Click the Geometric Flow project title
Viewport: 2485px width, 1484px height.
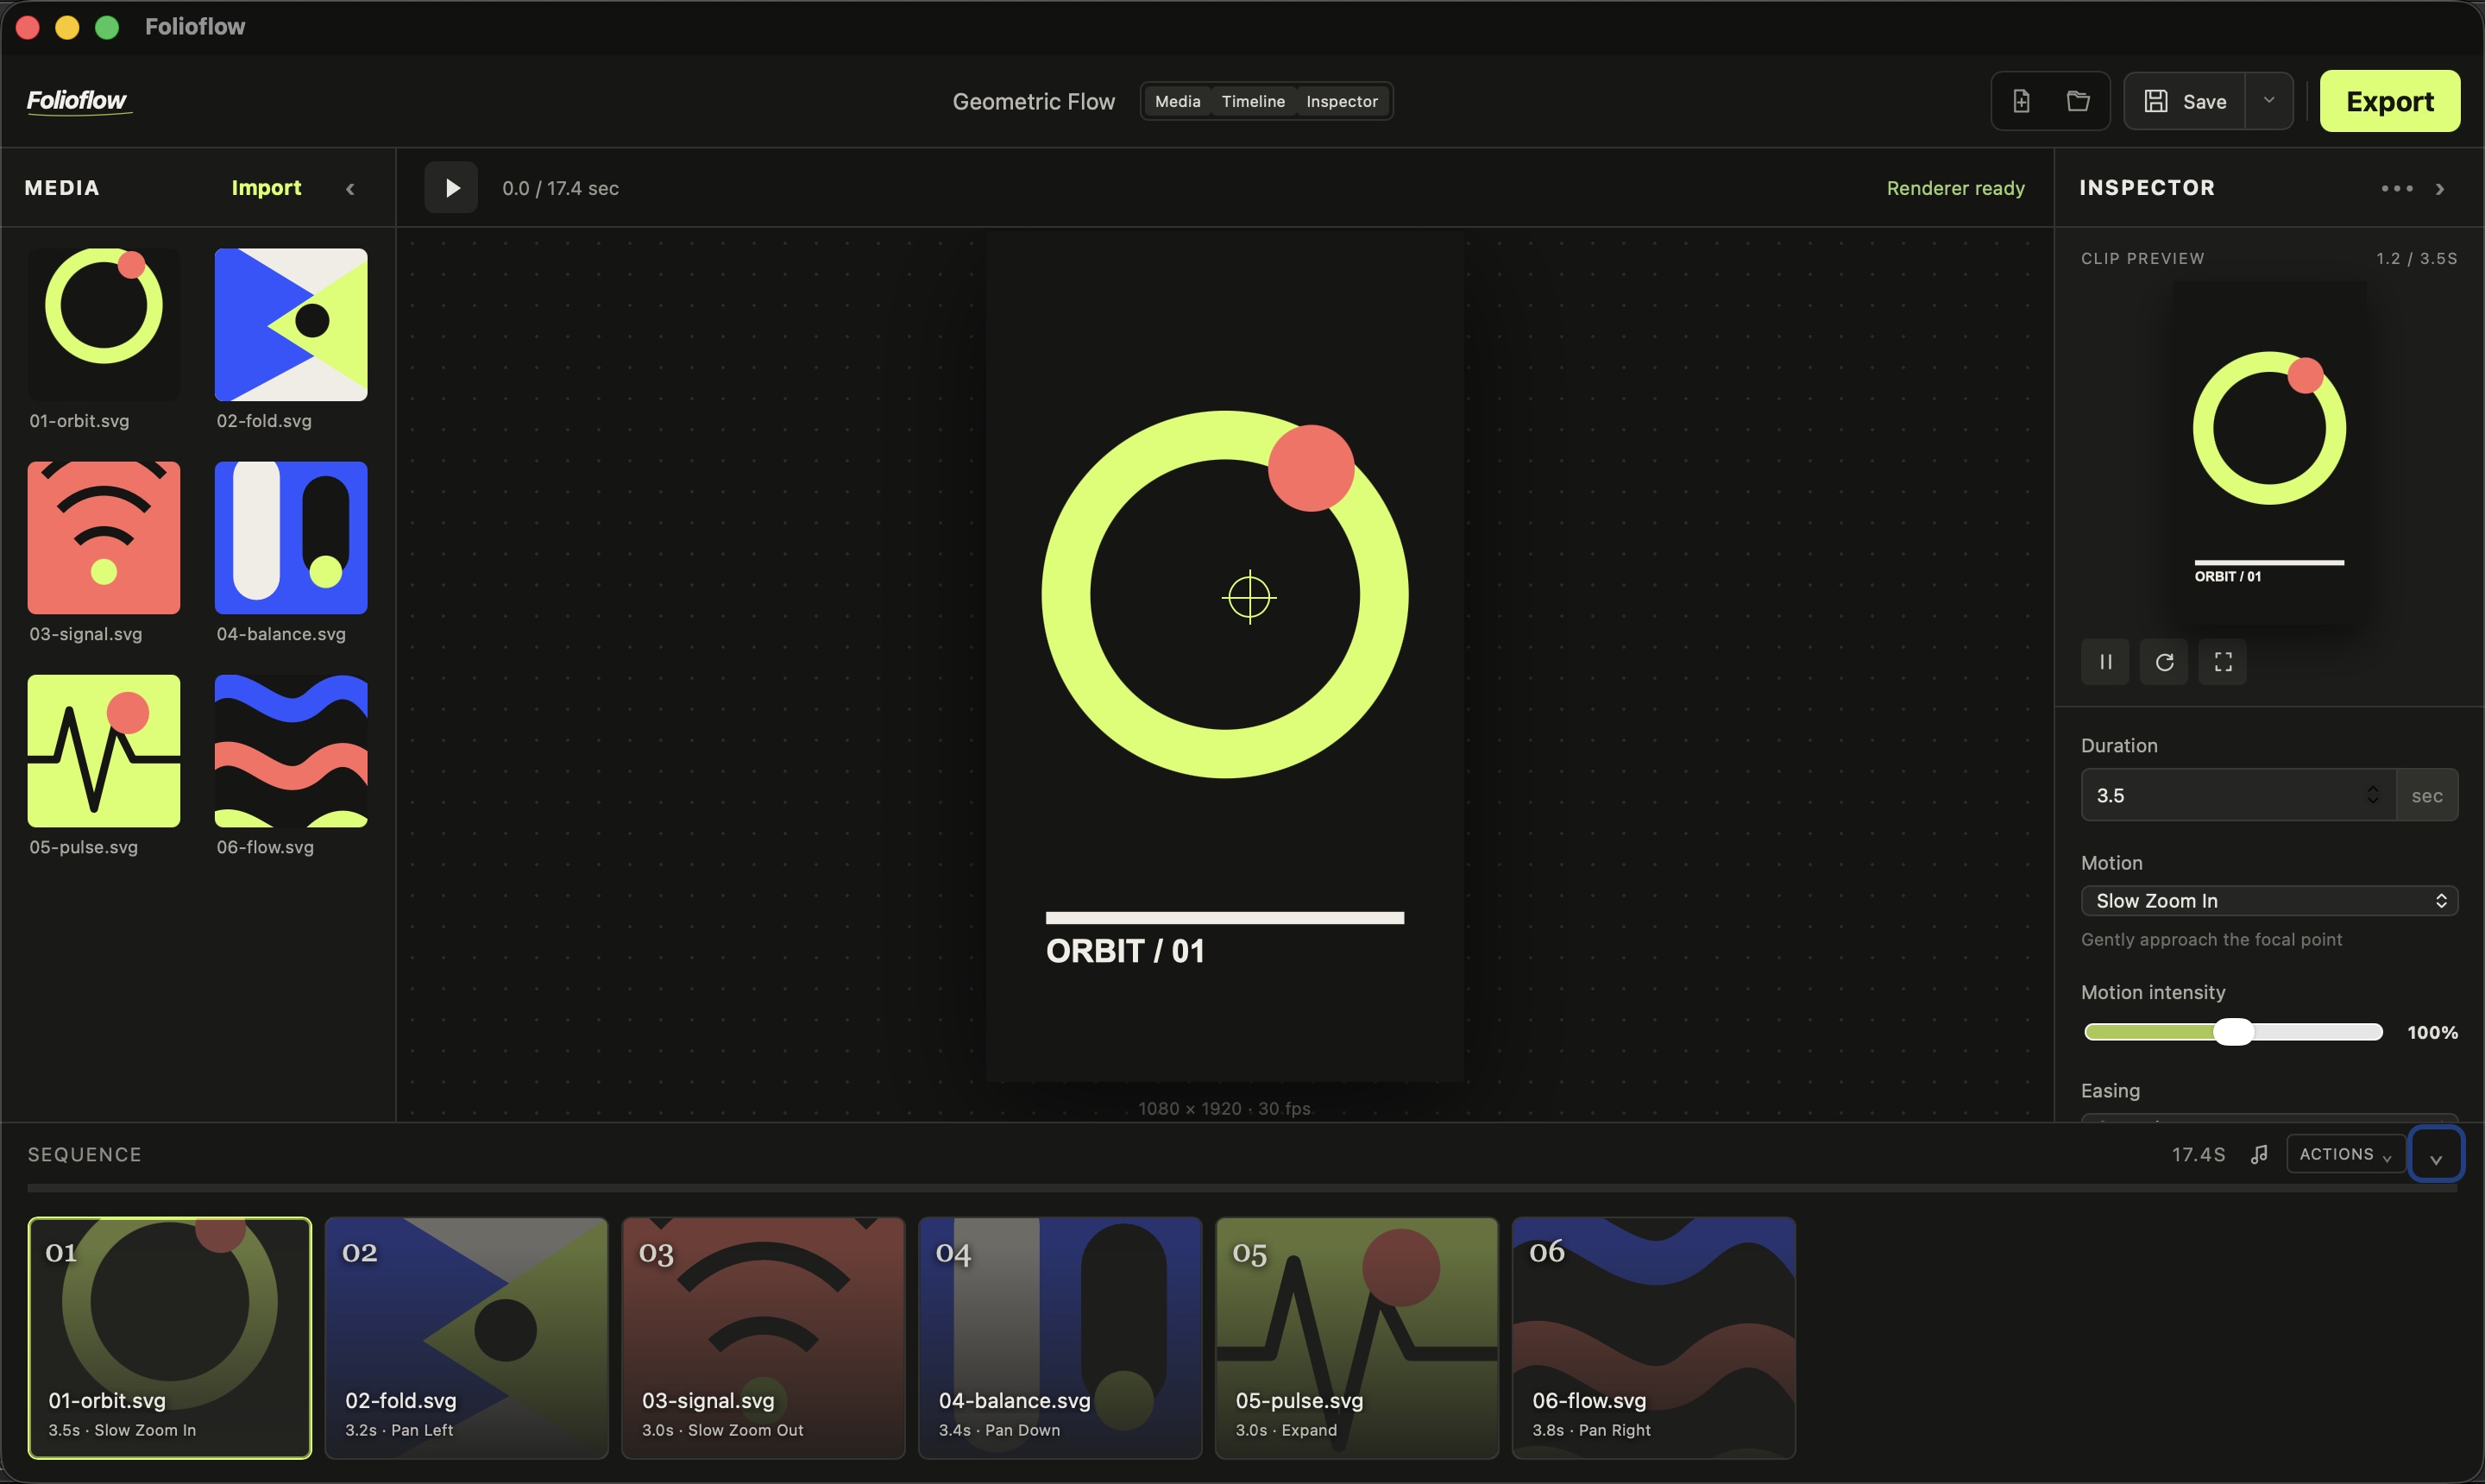click(1033, 101)
